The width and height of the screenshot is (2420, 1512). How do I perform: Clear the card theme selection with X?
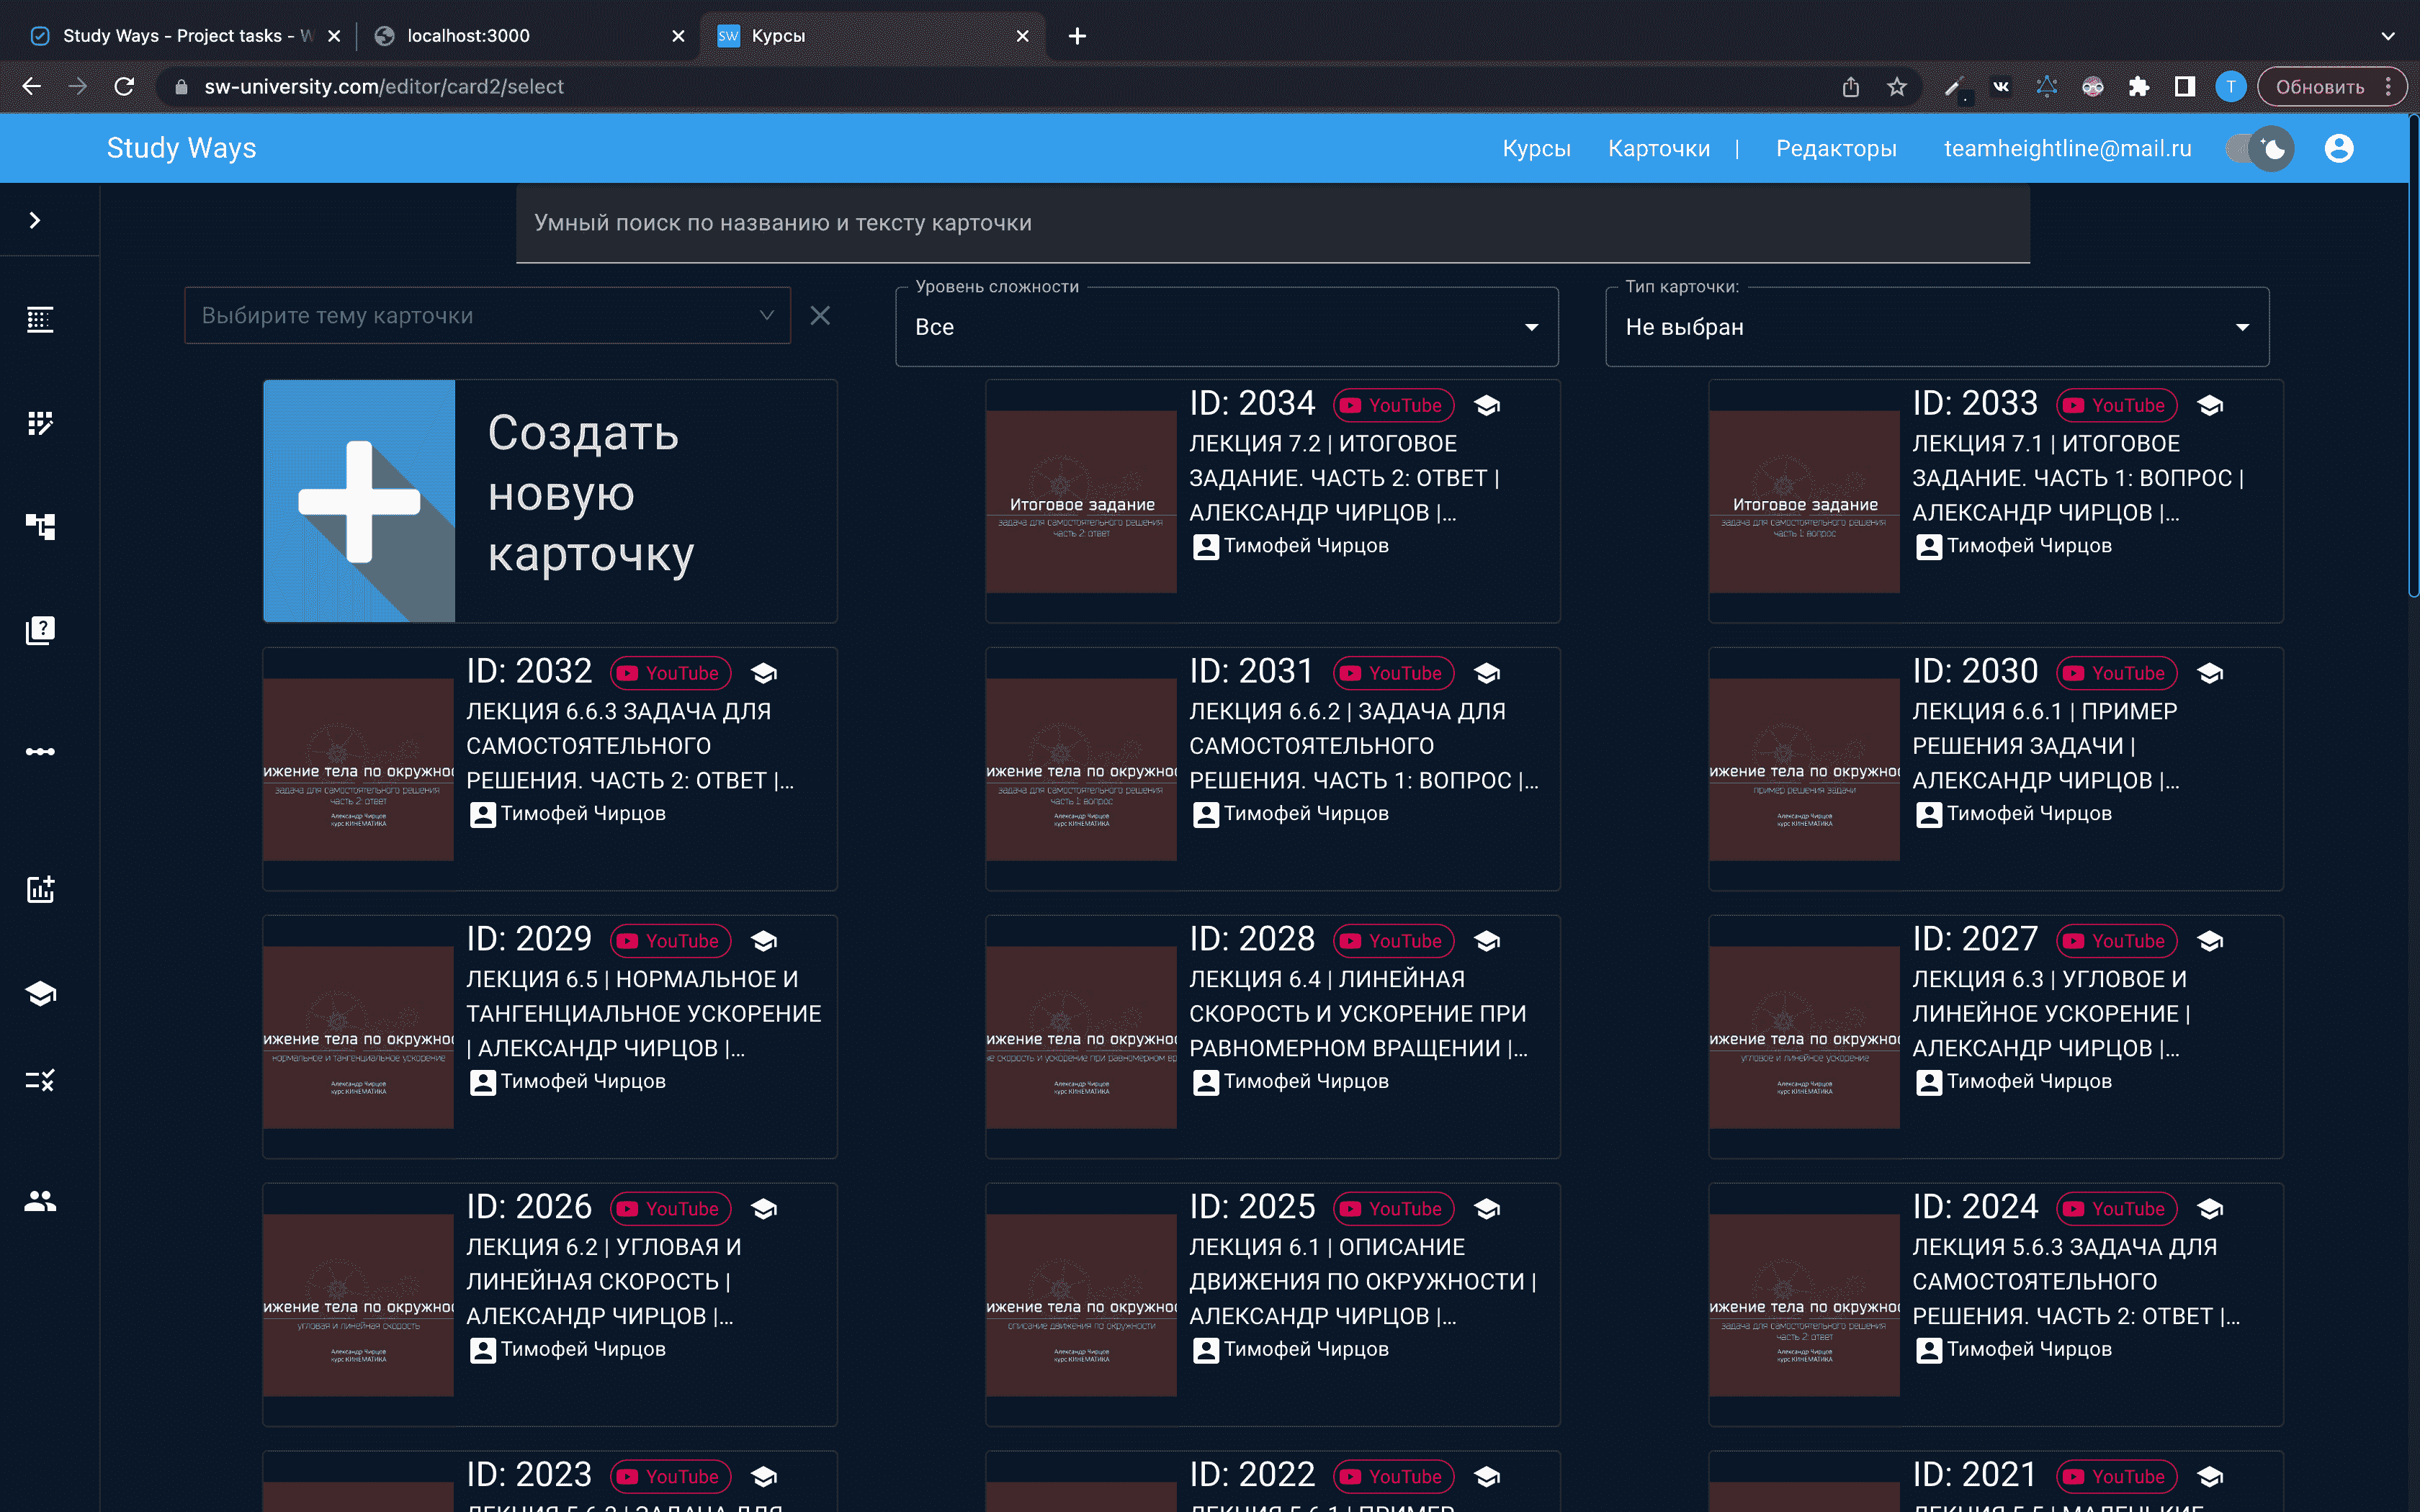[x=820, y=316]
